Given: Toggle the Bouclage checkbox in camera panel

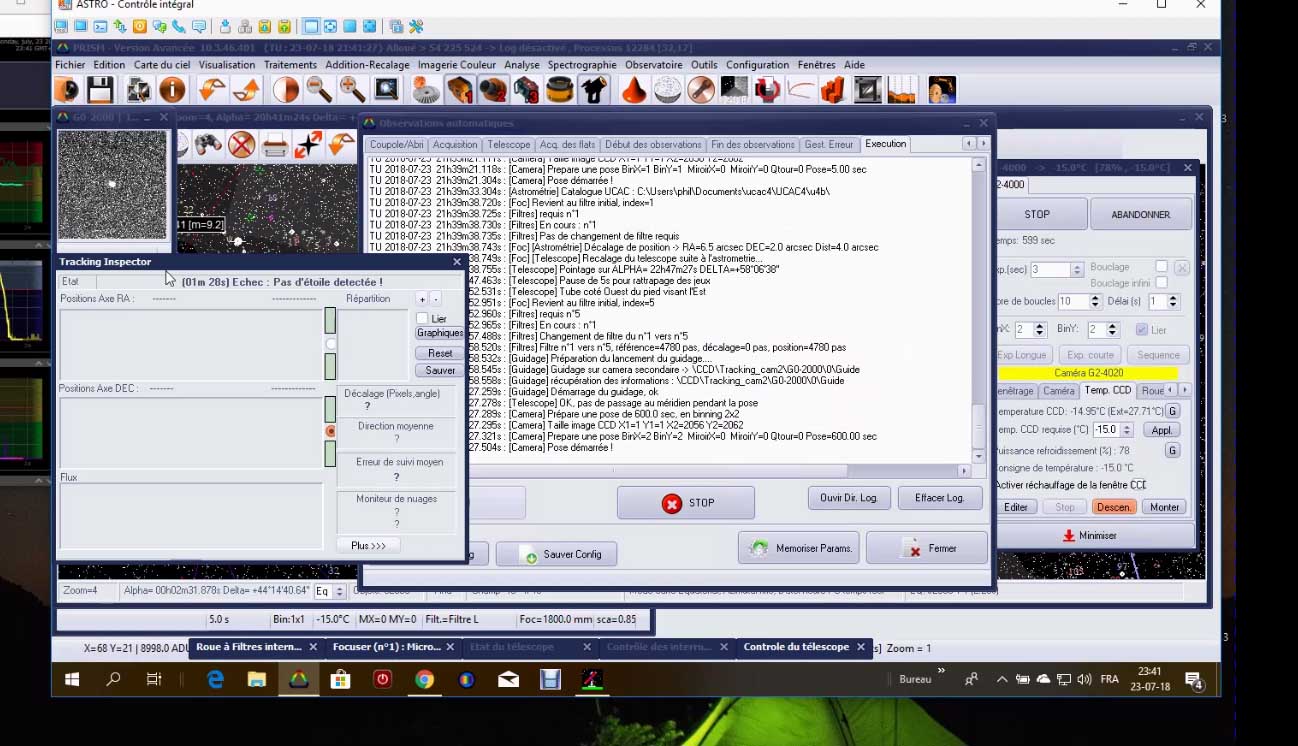Looking at the screenshot, I should click(1161, 267).
